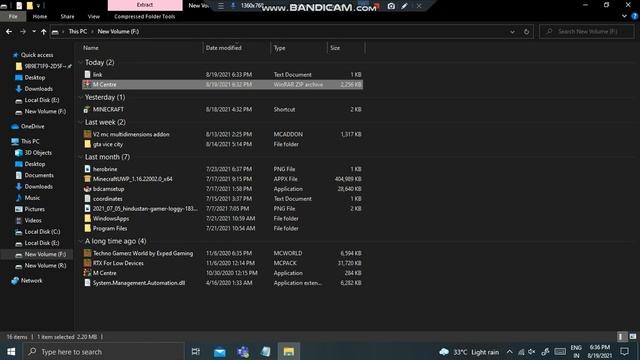Viewport: 640px width, 360px height.
Task: Open the Compressed Folder Tools tab
Action: point(144,16)
